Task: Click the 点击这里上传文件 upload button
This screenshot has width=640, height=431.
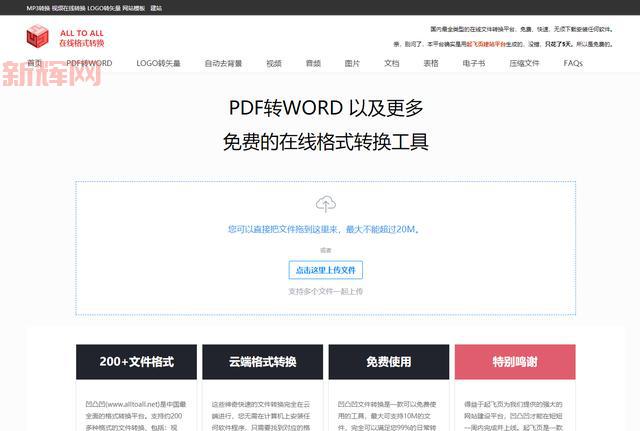Action: (326, 270)
